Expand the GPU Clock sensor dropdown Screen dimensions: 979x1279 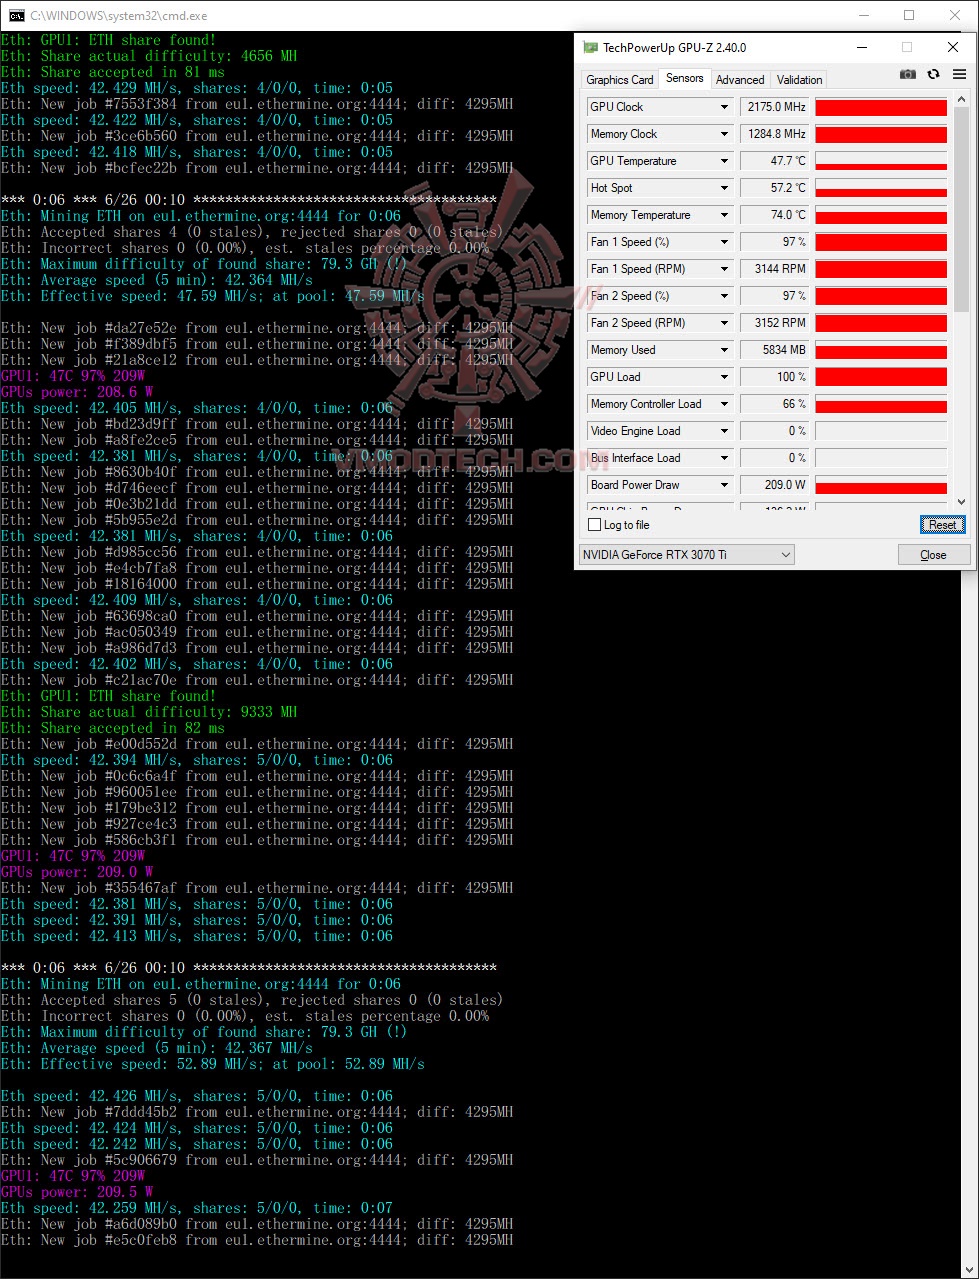tap(724, 107)
